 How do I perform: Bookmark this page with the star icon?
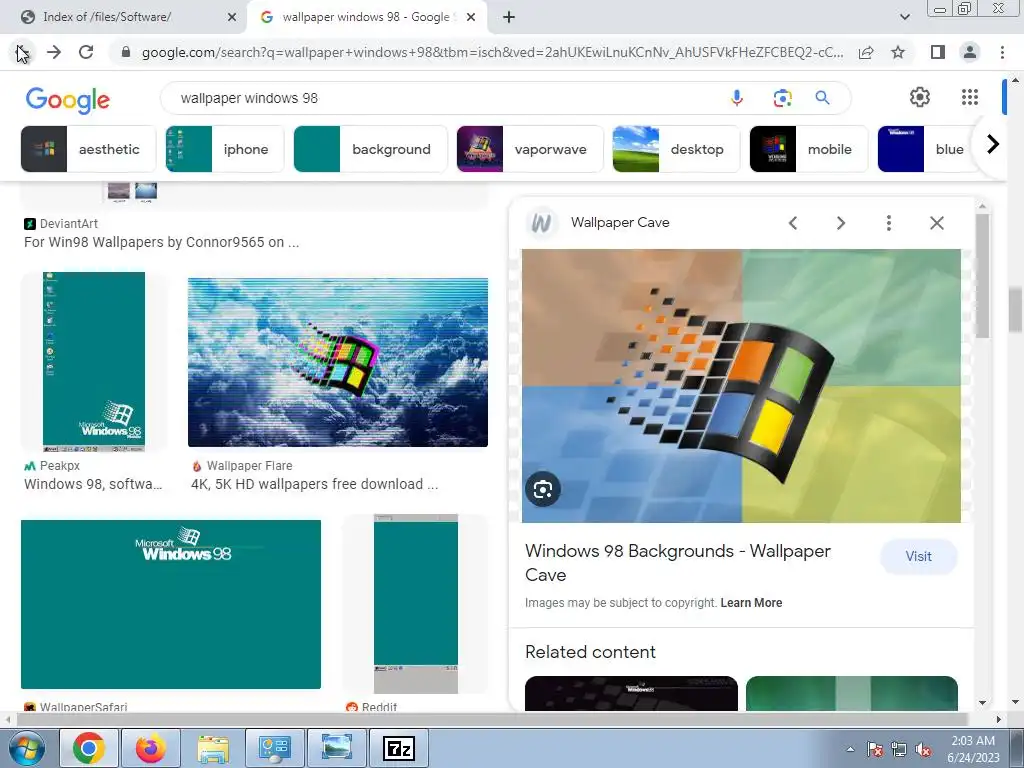pos(898,52)
